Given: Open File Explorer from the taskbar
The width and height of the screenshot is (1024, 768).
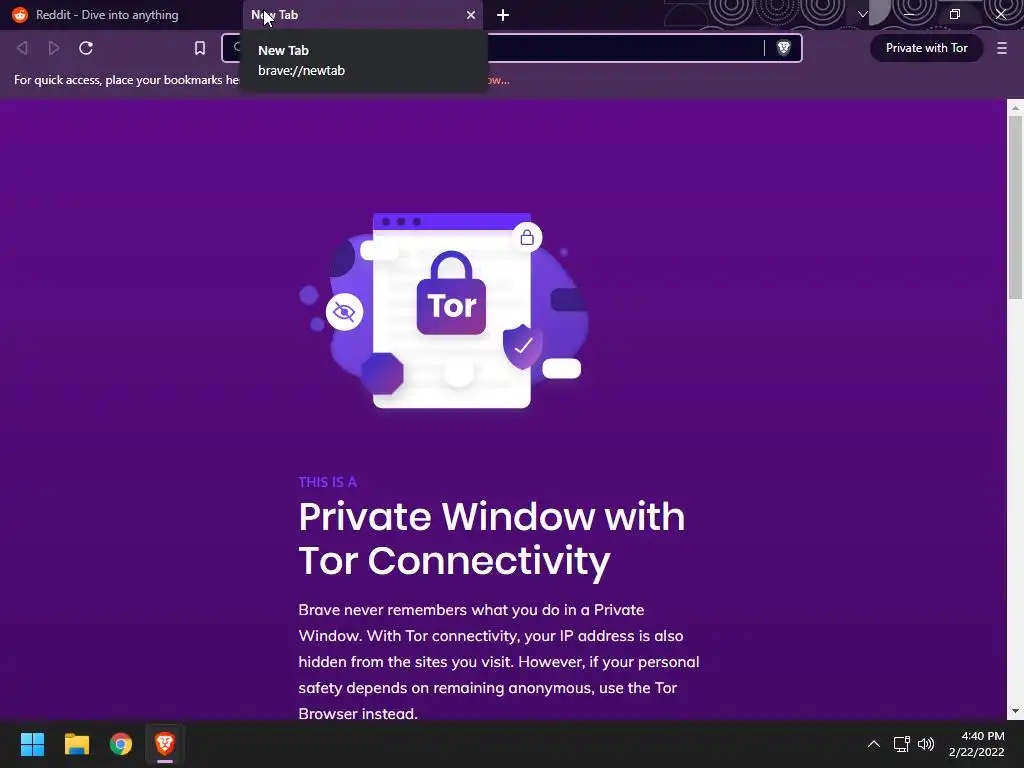Looking at the screenshot, I should (x=76, y=744).
